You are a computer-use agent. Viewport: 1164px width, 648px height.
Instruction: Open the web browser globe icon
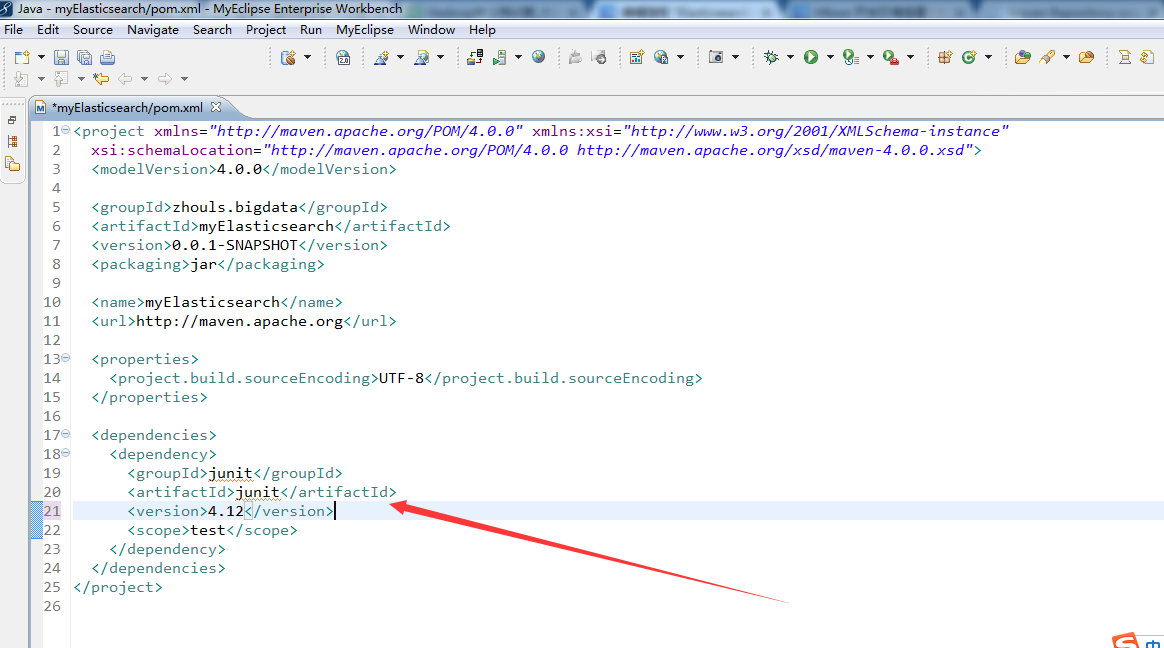539,57
